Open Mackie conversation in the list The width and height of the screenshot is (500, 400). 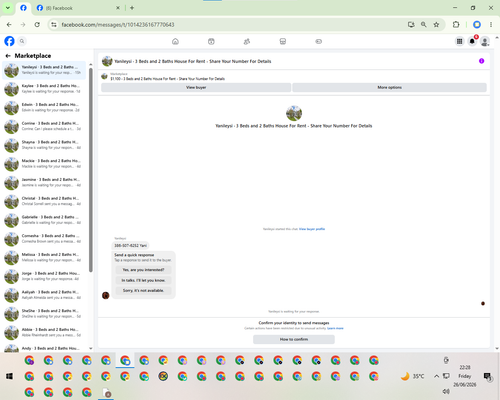tap(44, 164)
